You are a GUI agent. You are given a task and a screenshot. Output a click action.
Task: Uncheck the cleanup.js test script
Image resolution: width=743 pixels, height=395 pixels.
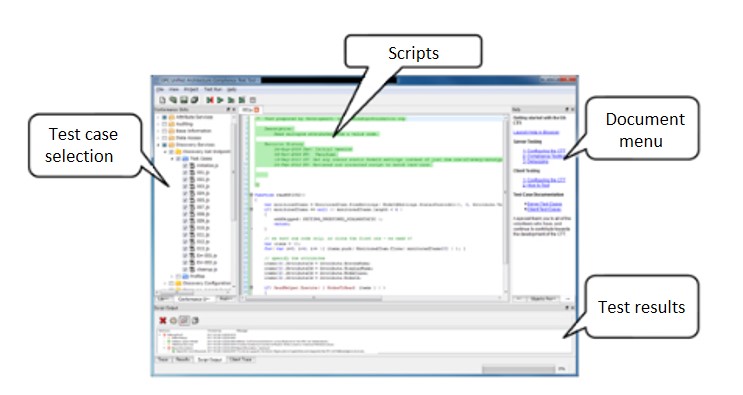tap(185, 269)
